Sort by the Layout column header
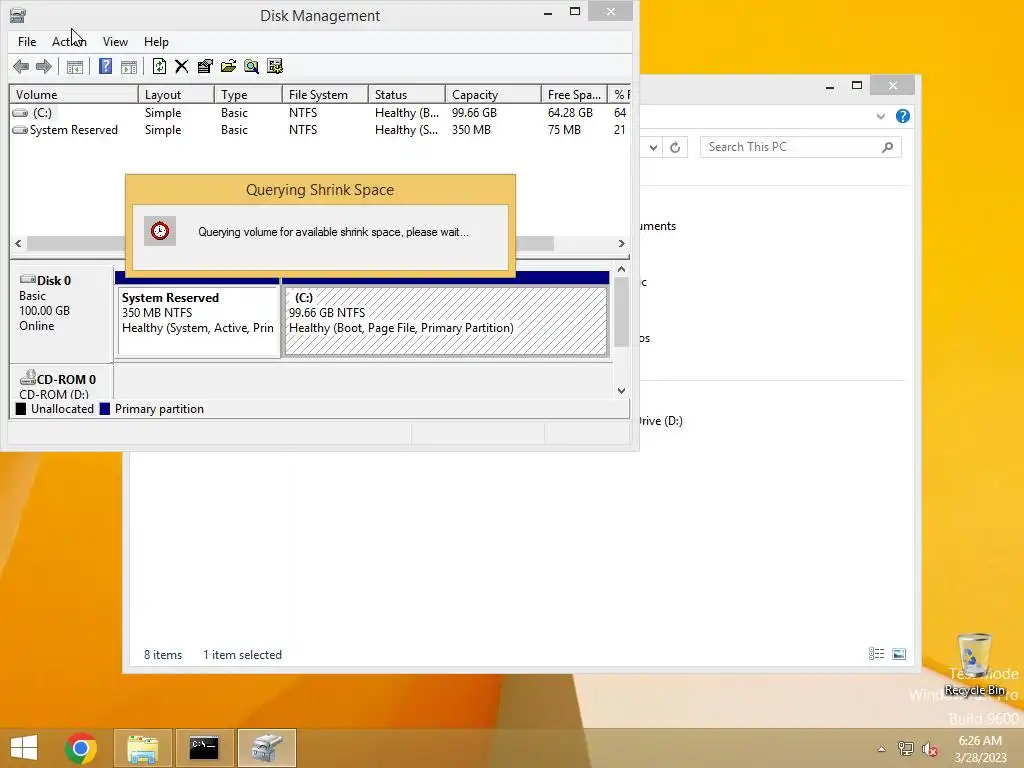Viewport: 1024px width, 768px height. point(176,95)
